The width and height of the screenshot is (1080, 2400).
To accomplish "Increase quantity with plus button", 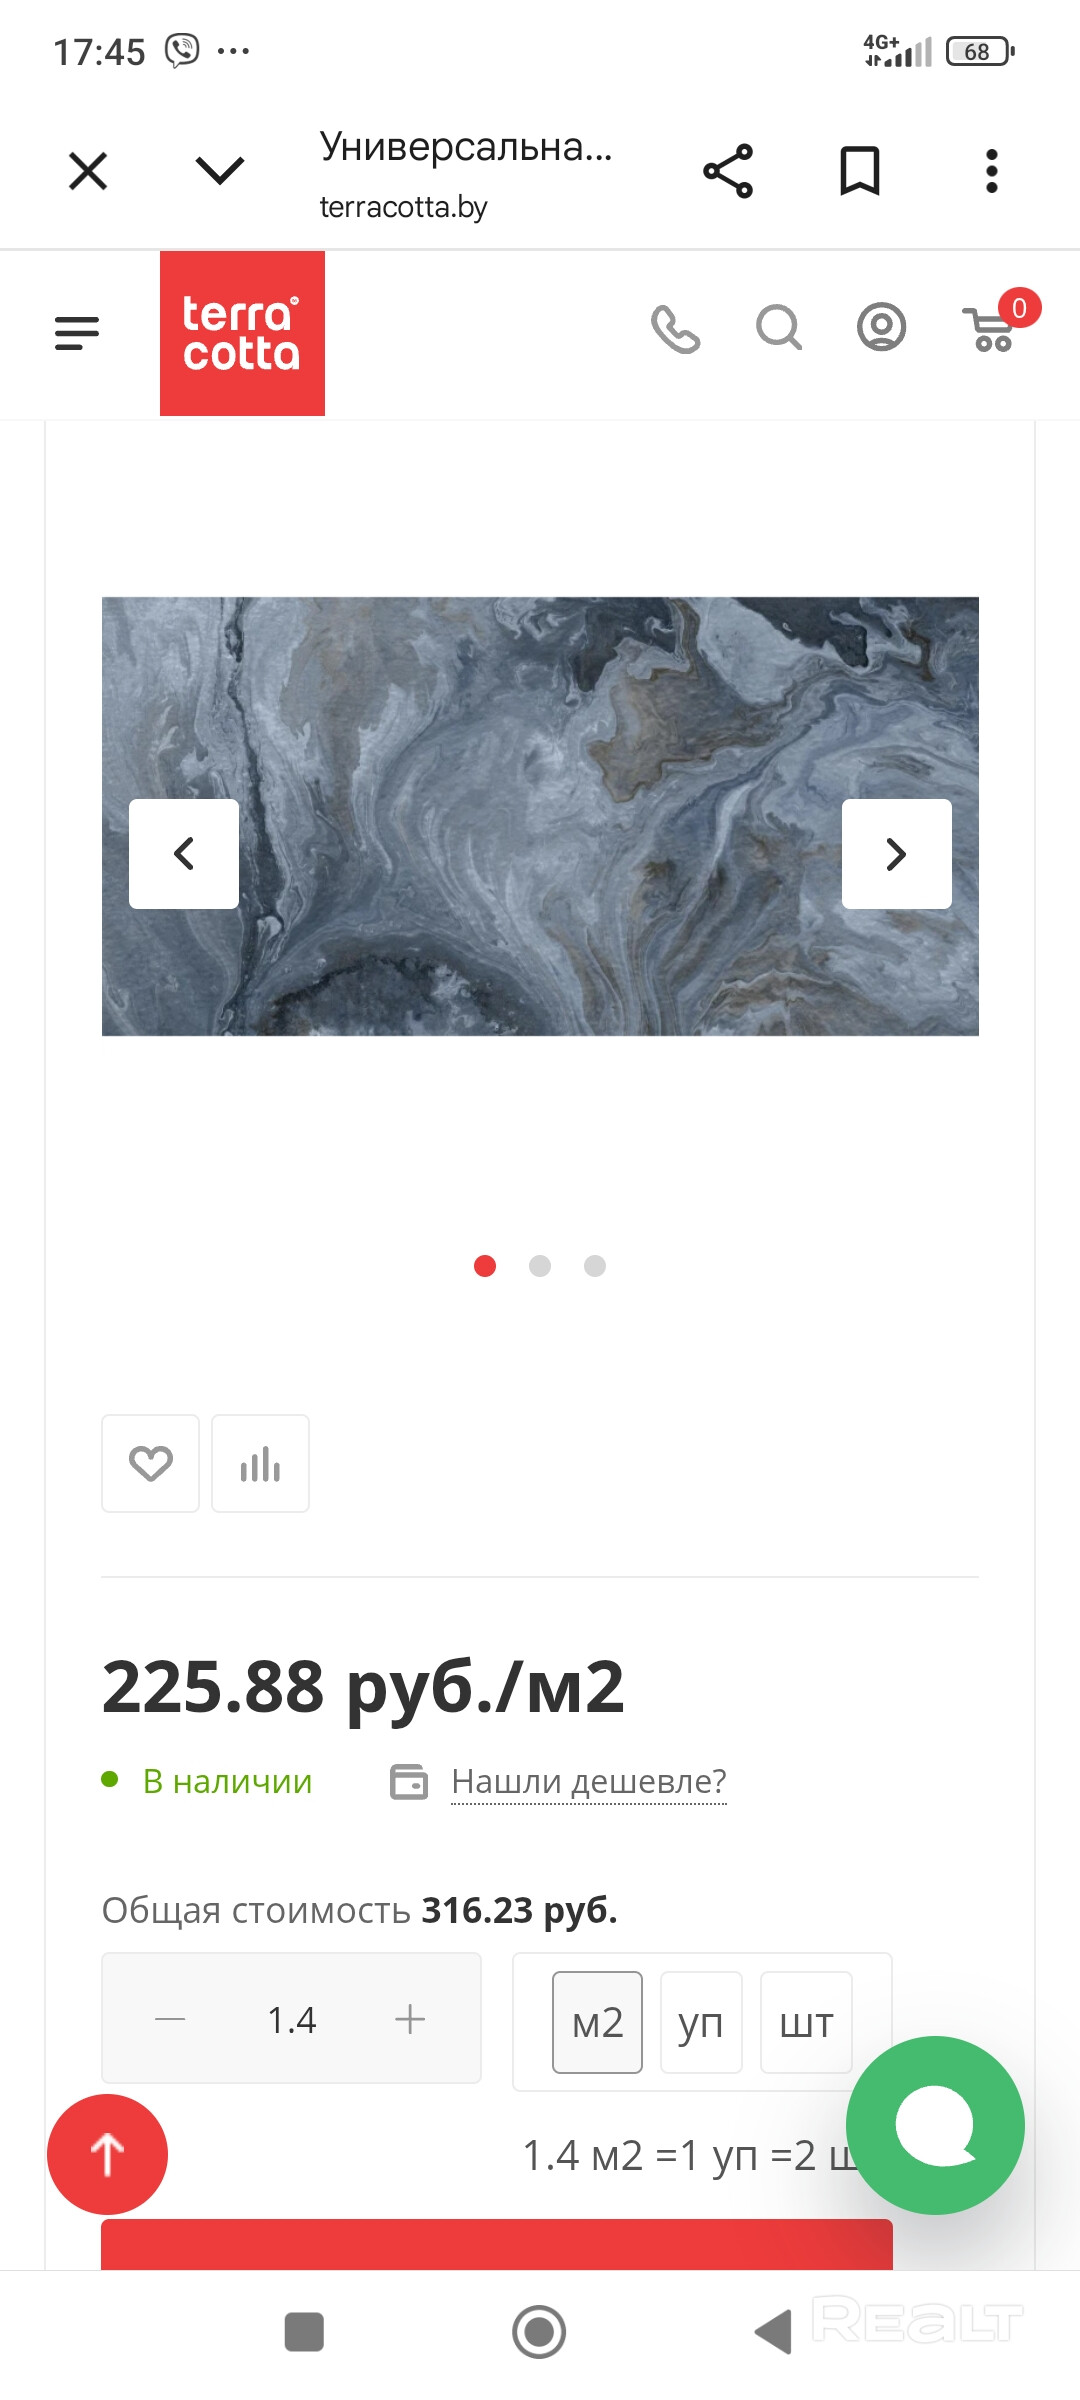I will 410,2019.
